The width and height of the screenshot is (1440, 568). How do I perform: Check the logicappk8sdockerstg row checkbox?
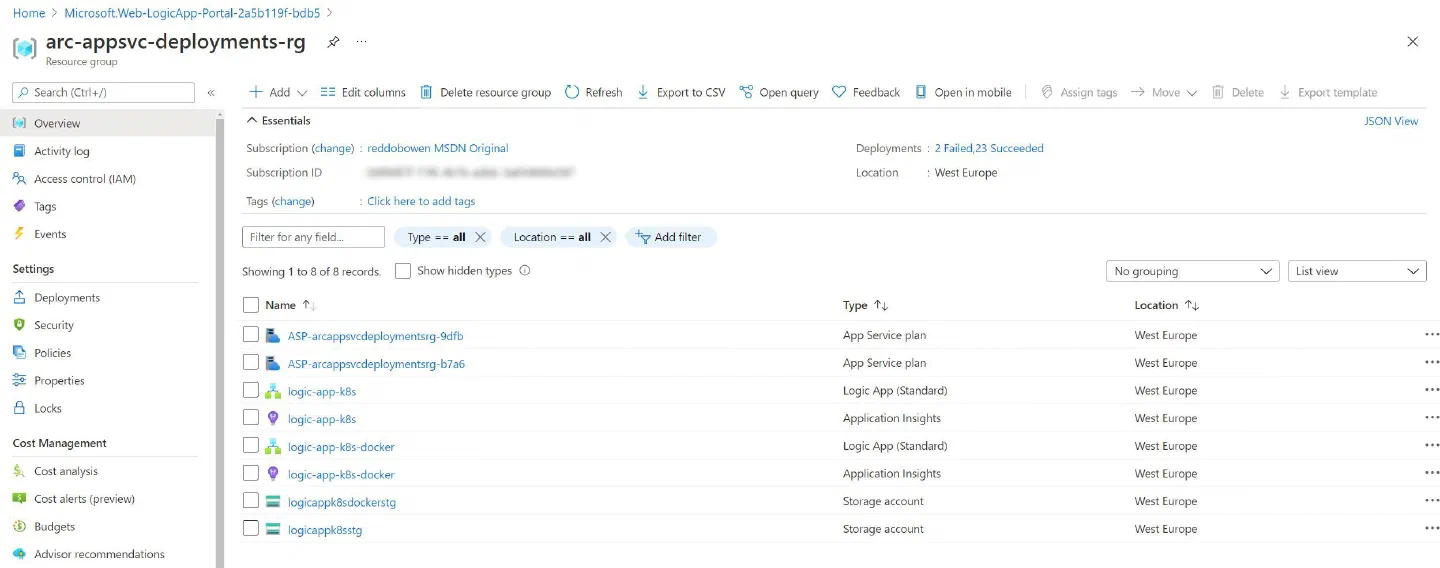click(251, 501)
